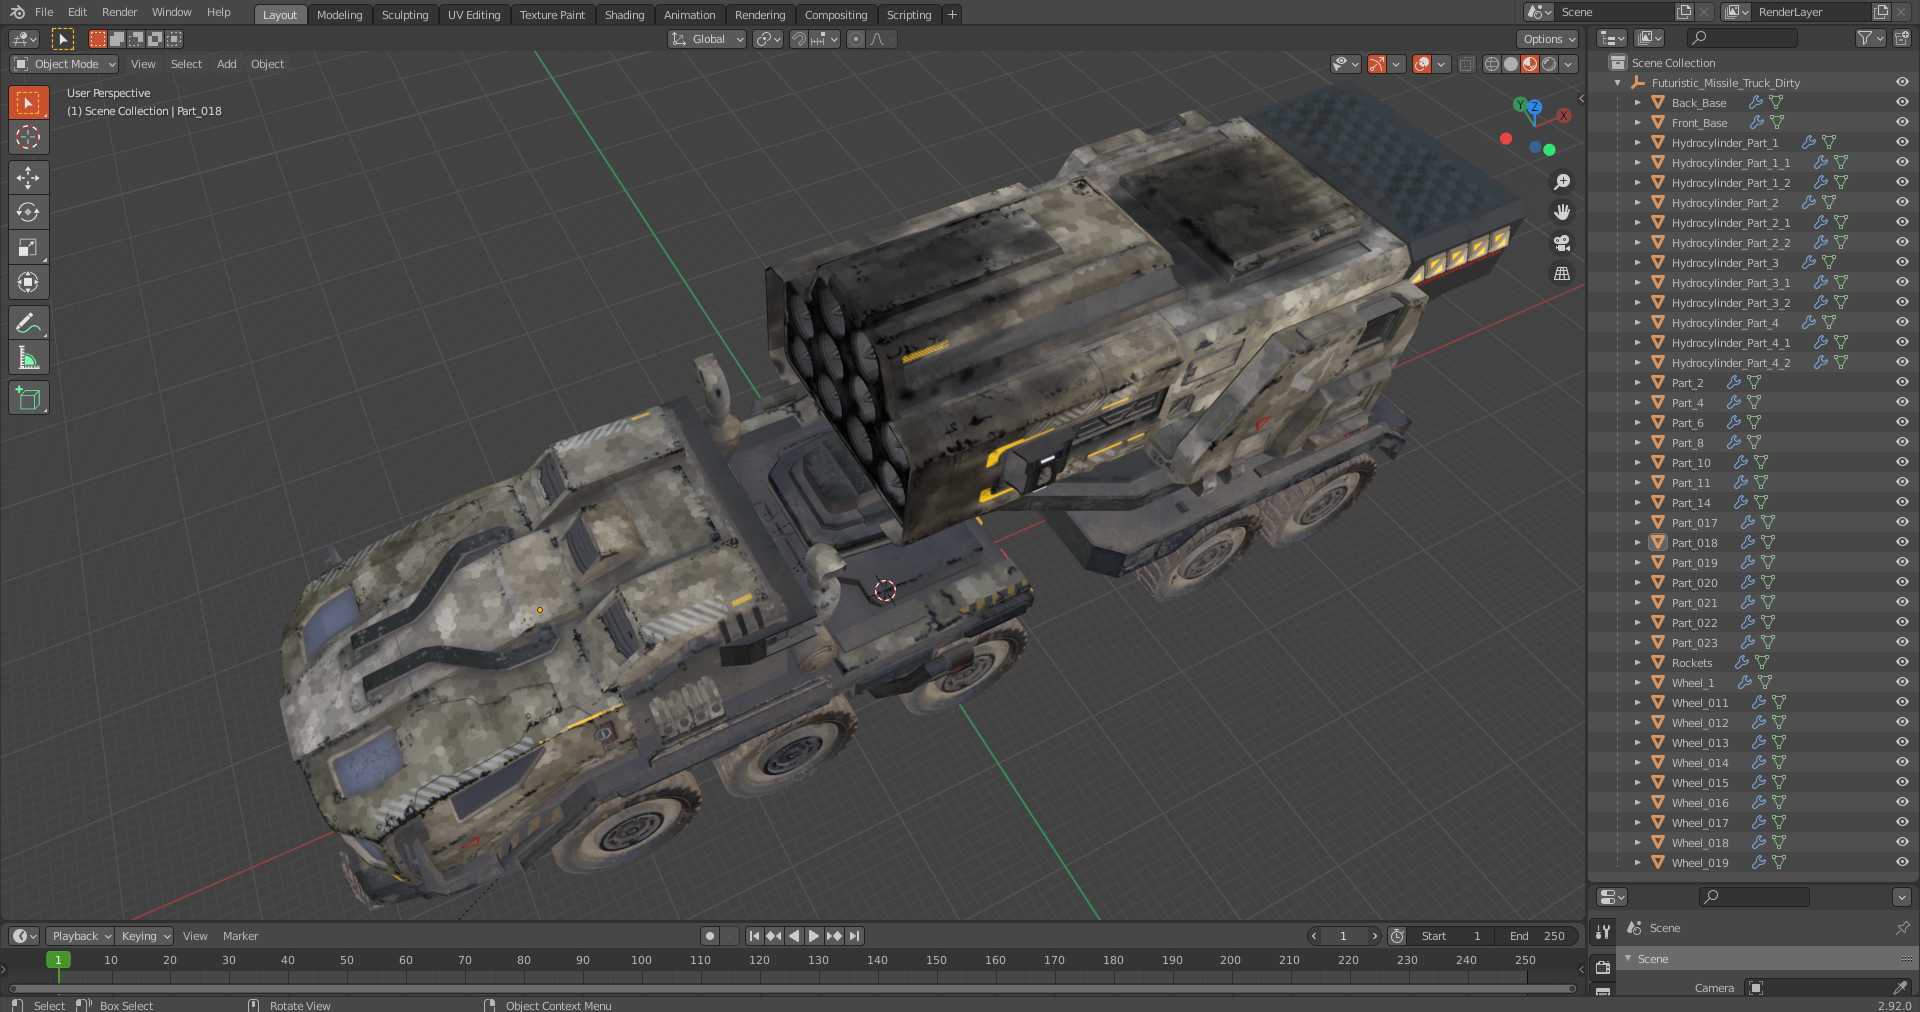Hide Wheel_019 via its eye icon

[x=1902, y=862]
